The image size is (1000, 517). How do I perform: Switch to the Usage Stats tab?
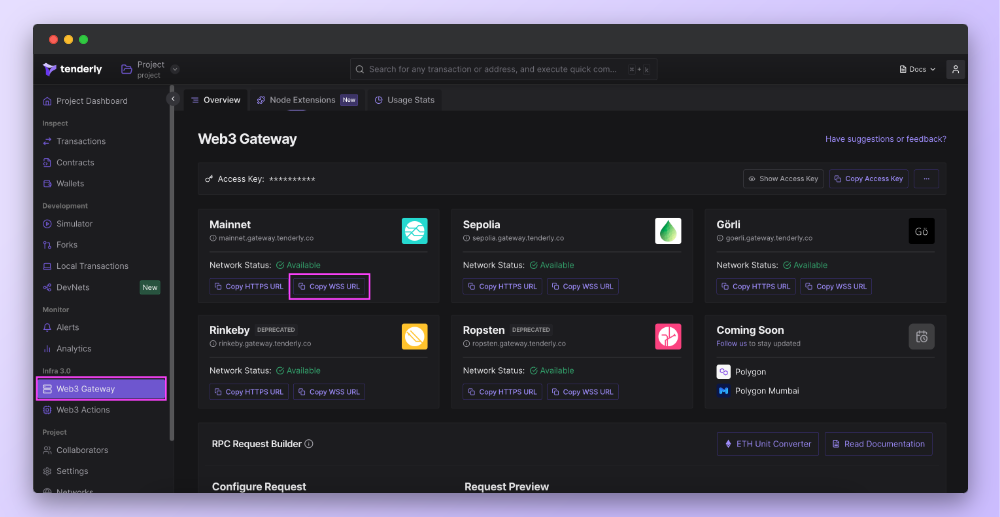(x=405, y=100)
